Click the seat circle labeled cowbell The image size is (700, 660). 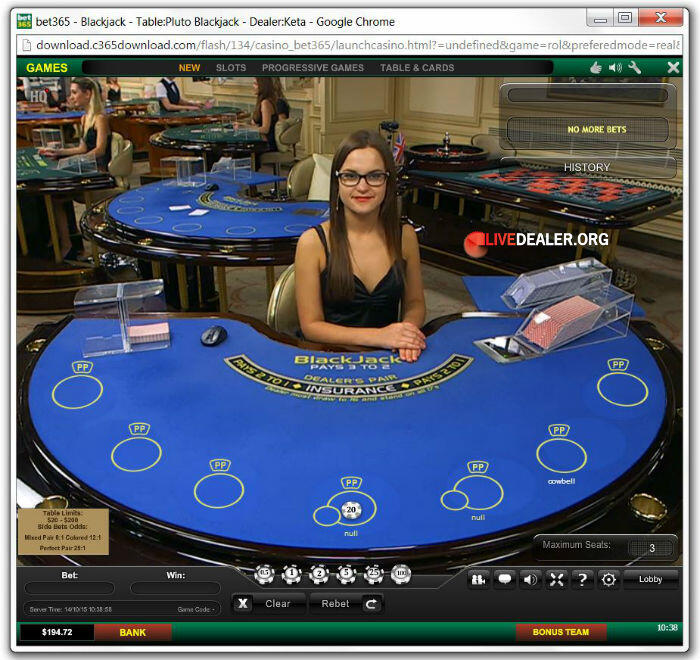coord(561,455)
